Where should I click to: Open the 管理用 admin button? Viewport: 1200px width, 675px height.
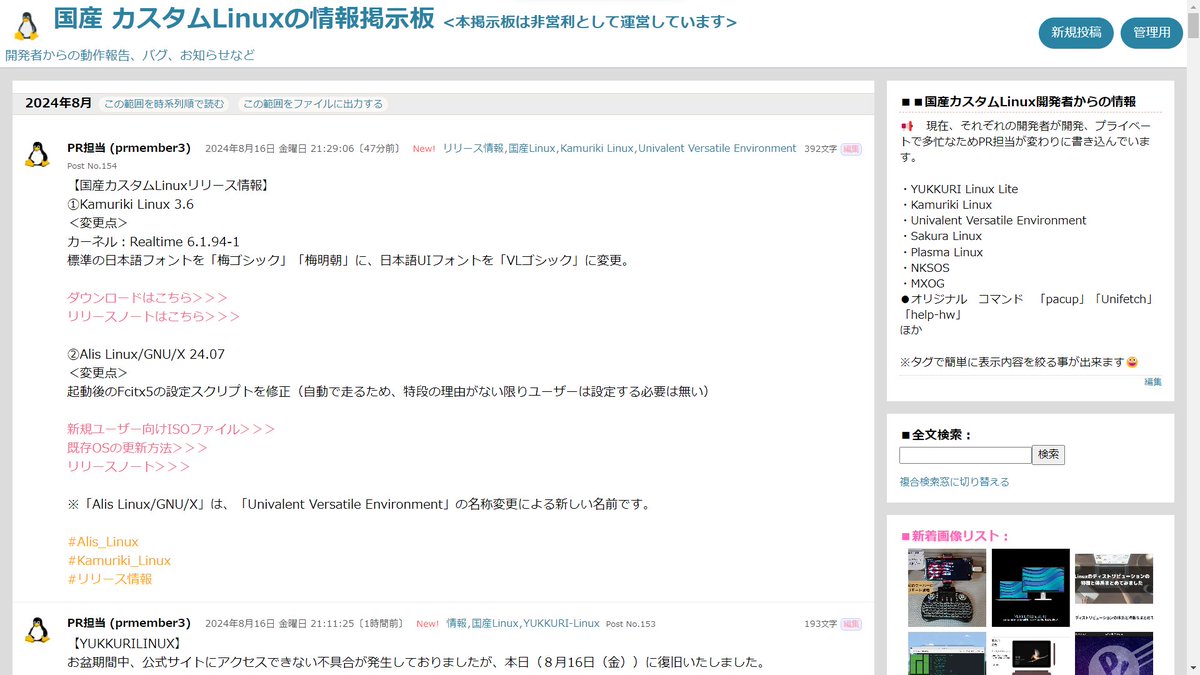click(1151, 33)
